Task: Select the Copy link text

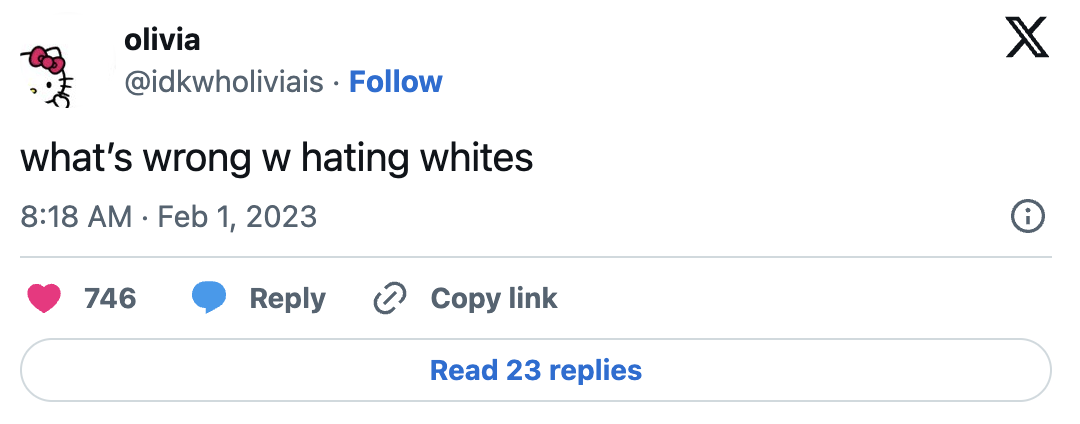Action: [494, 298]
